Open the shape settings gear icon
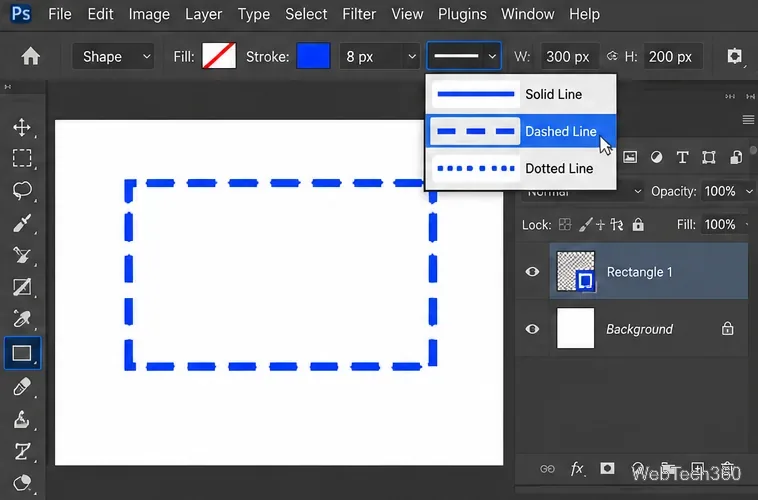The image size is (758, 500). pos(734,56)
